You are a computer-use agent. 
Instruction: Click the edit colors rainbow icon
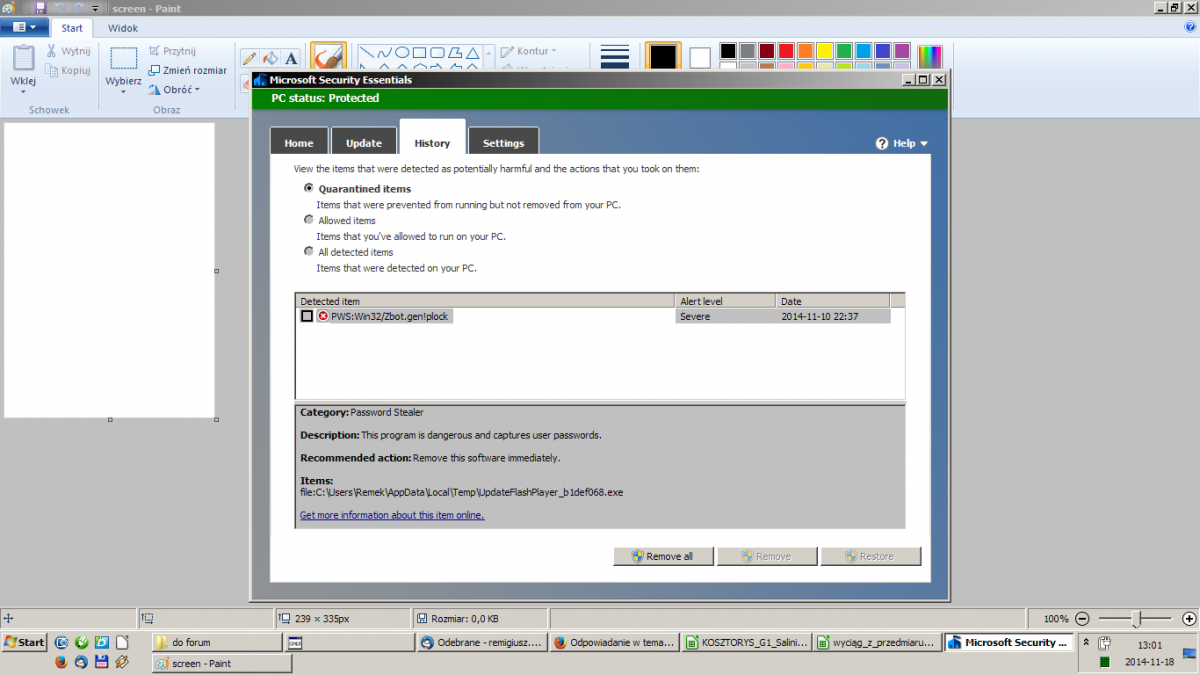(930, 56)
